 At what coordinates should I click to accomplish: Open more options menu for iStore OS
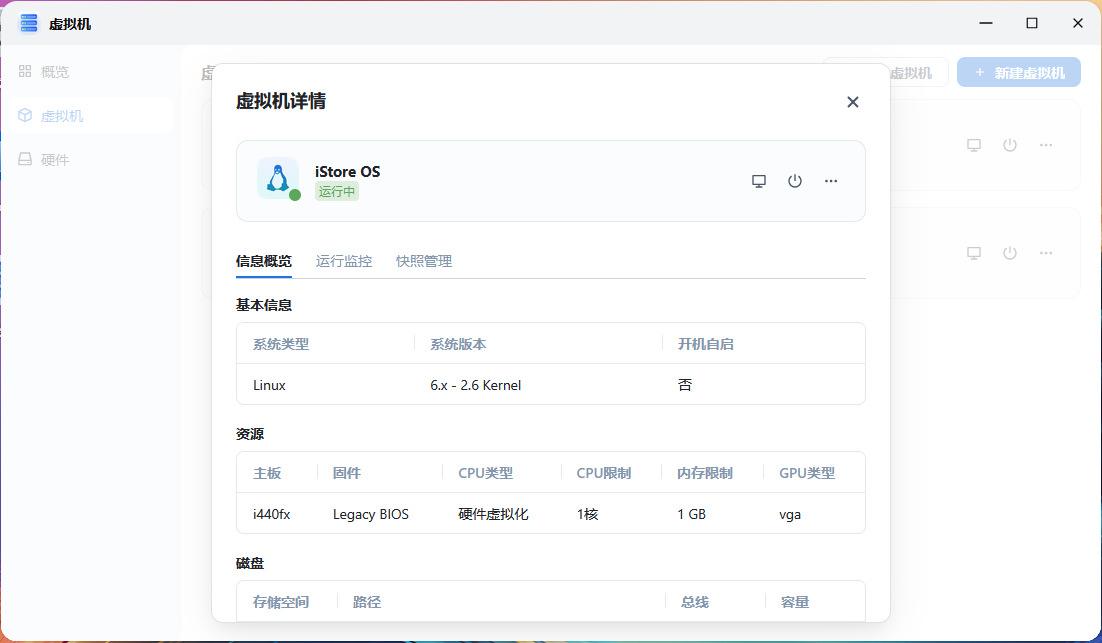pyautogui.click(x=831, y=181)
